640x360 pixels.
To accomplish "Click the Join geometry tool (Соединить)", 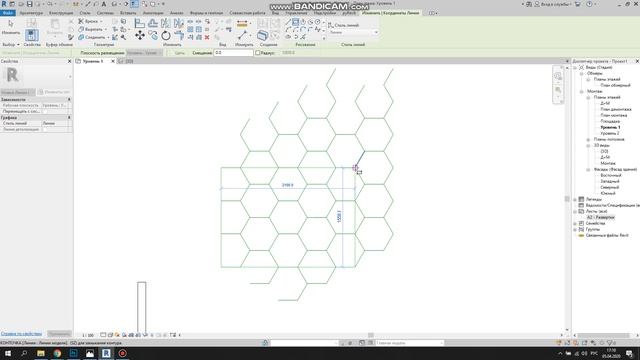I will [x=92, y=37].
